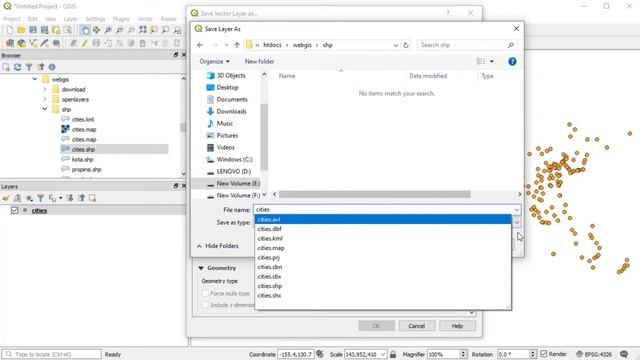This screenshot has height=360, width=640.
Task: Click Help in Save Vector Layer dialog
Action: pos(457,326)
